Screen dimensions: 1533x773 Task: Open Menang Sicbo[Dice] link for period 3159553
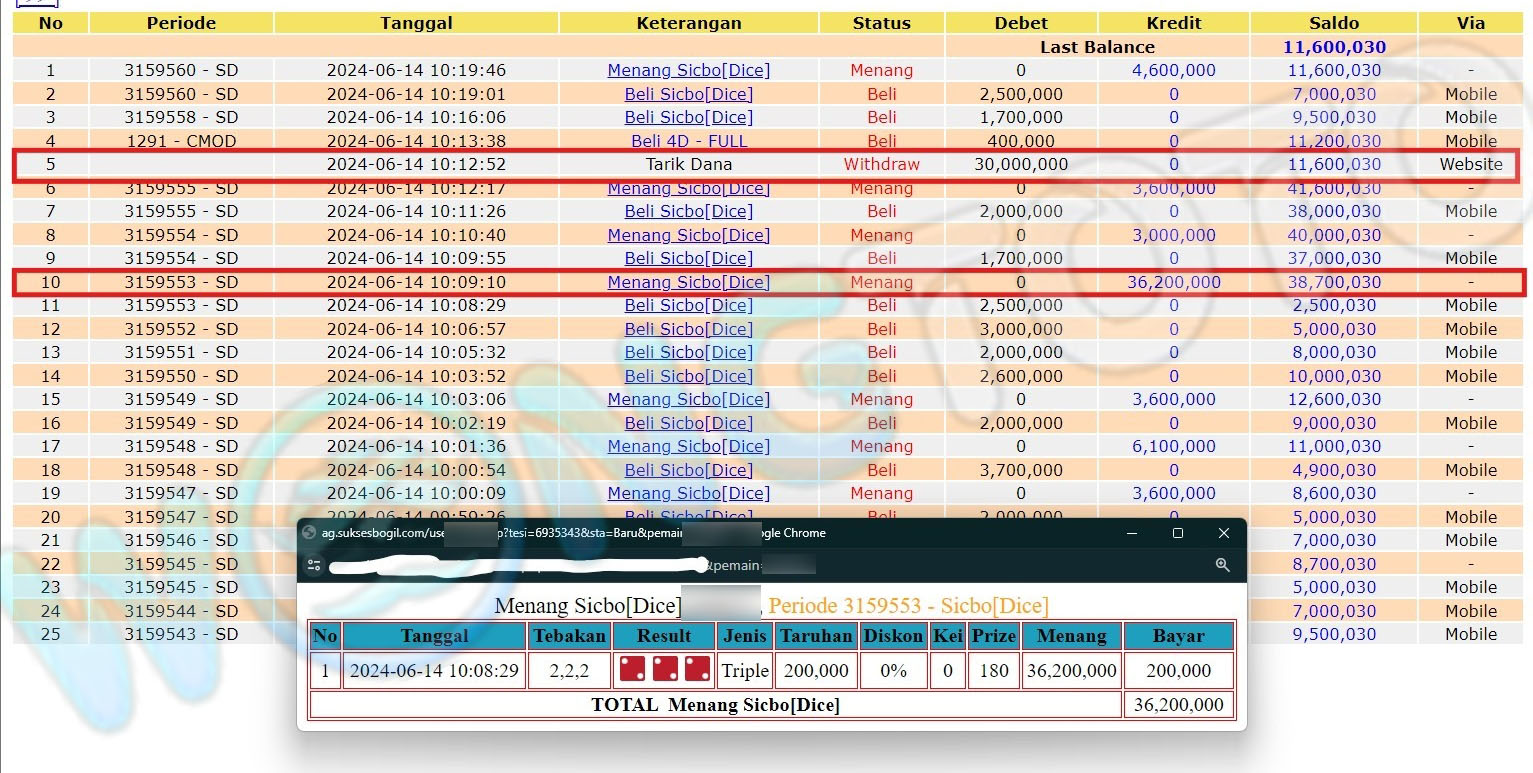[689, 282]
